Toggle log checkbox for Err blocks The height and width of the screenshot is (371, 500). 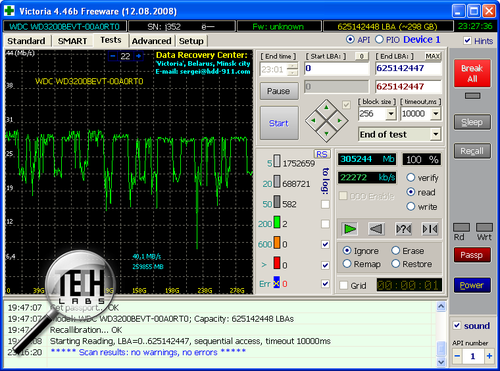[325, 284]
